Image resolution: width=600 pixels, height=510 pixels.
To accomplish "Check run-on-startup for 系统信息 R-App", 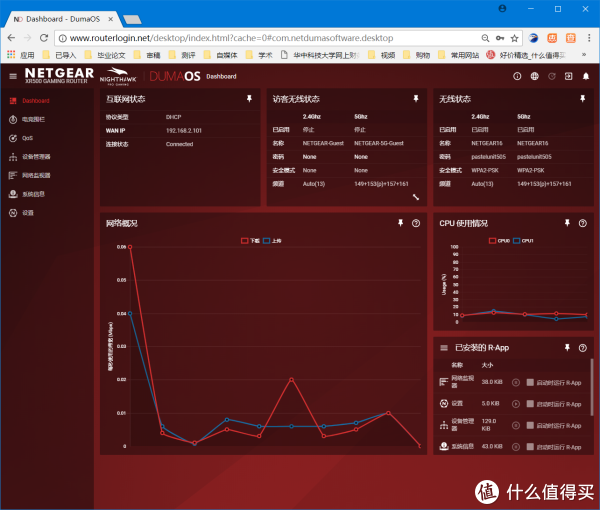I will coord(530,446).
